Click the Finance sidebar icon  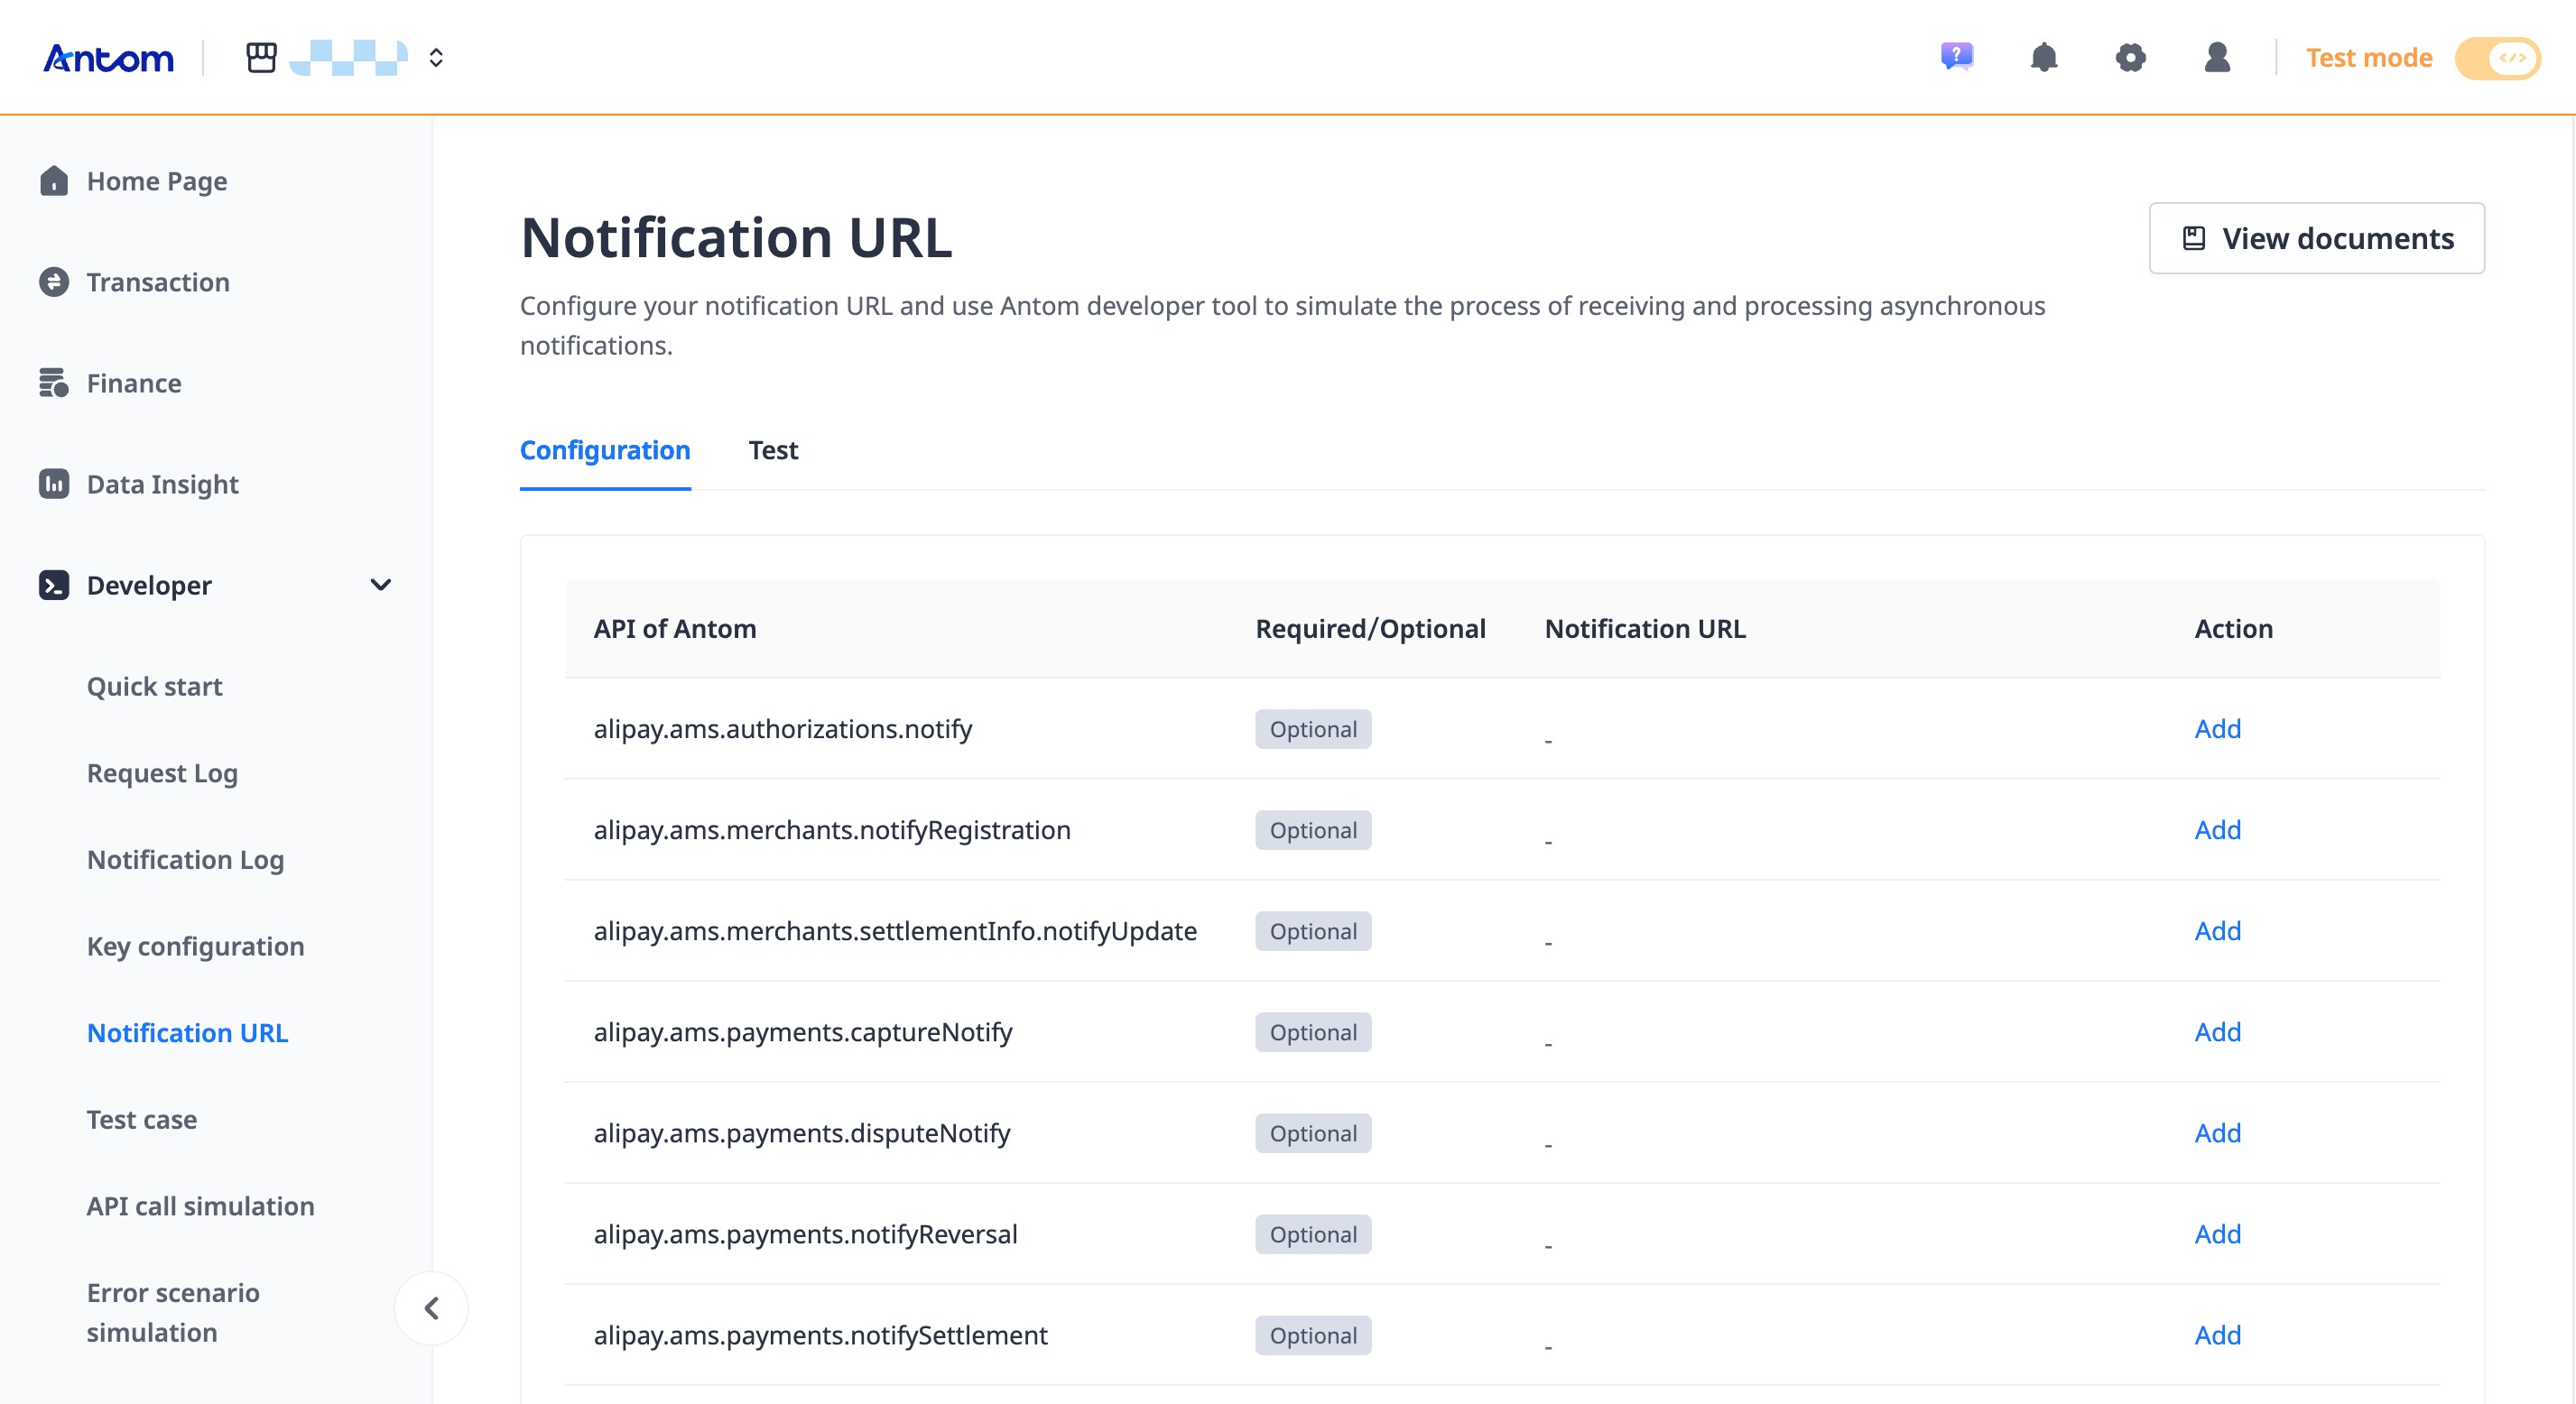click(x=54, y=383)
